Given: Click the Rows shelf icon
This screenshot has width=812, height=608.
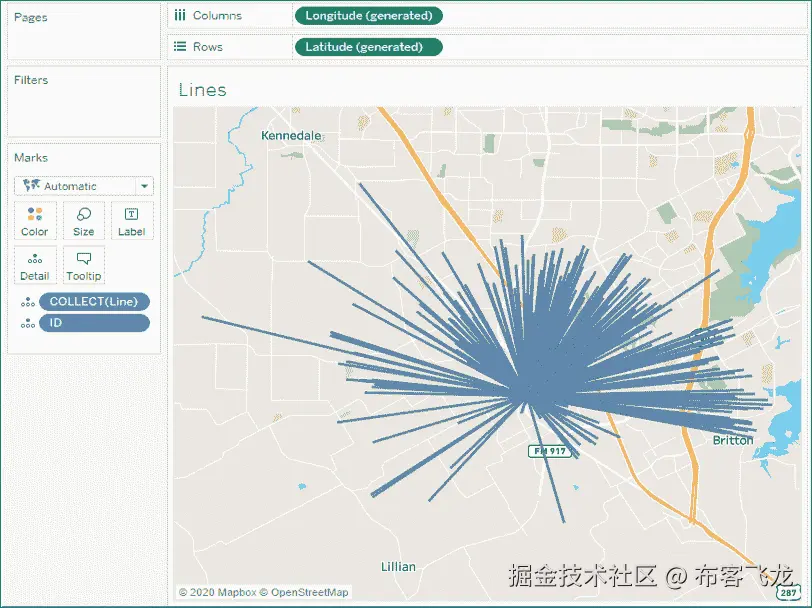Looking at the screenshot, I should [x=180, y=47].
